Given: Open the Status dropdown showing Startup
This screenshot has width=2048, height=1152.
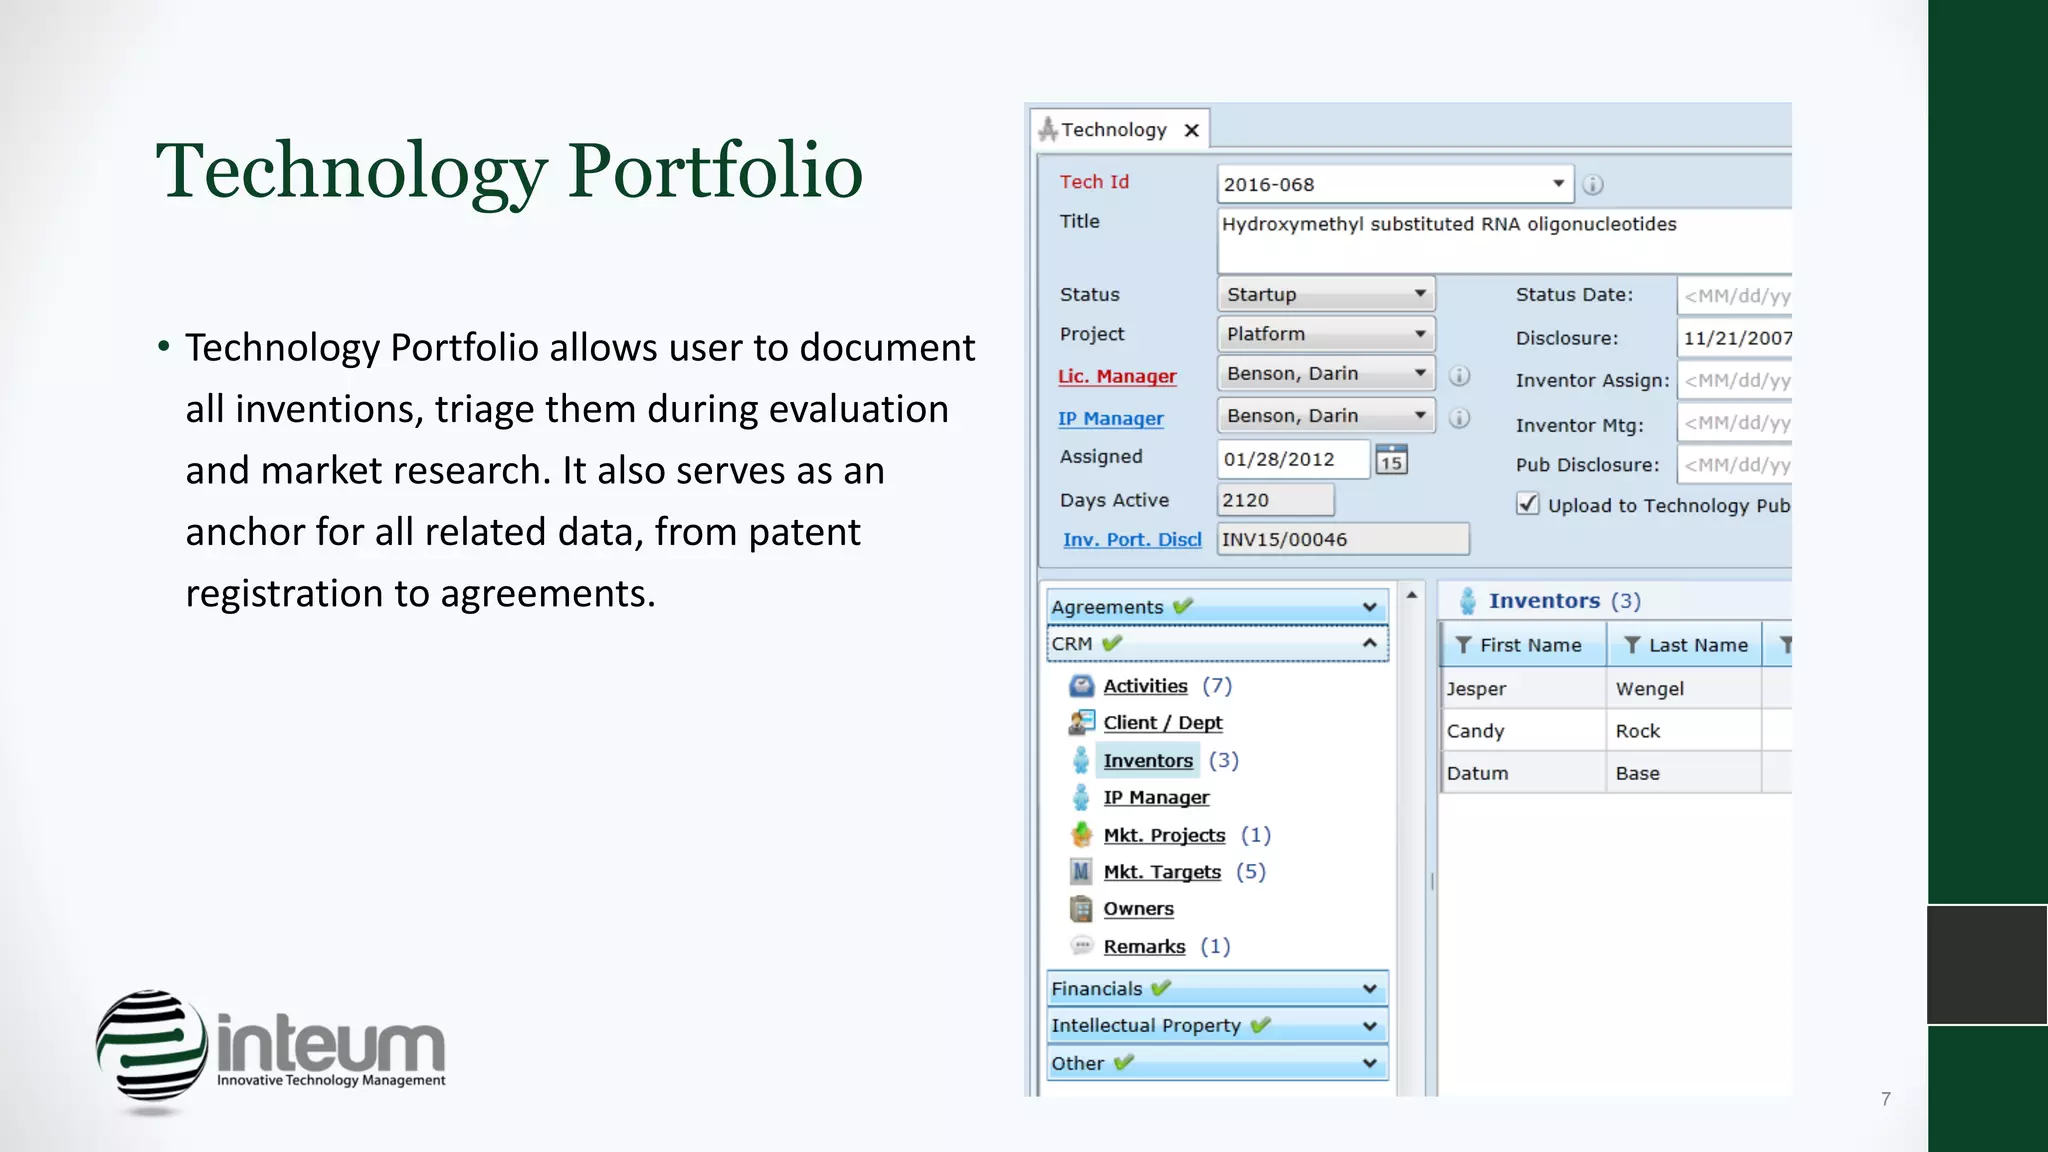Looking at the screenshot, I should point(1420,294).
